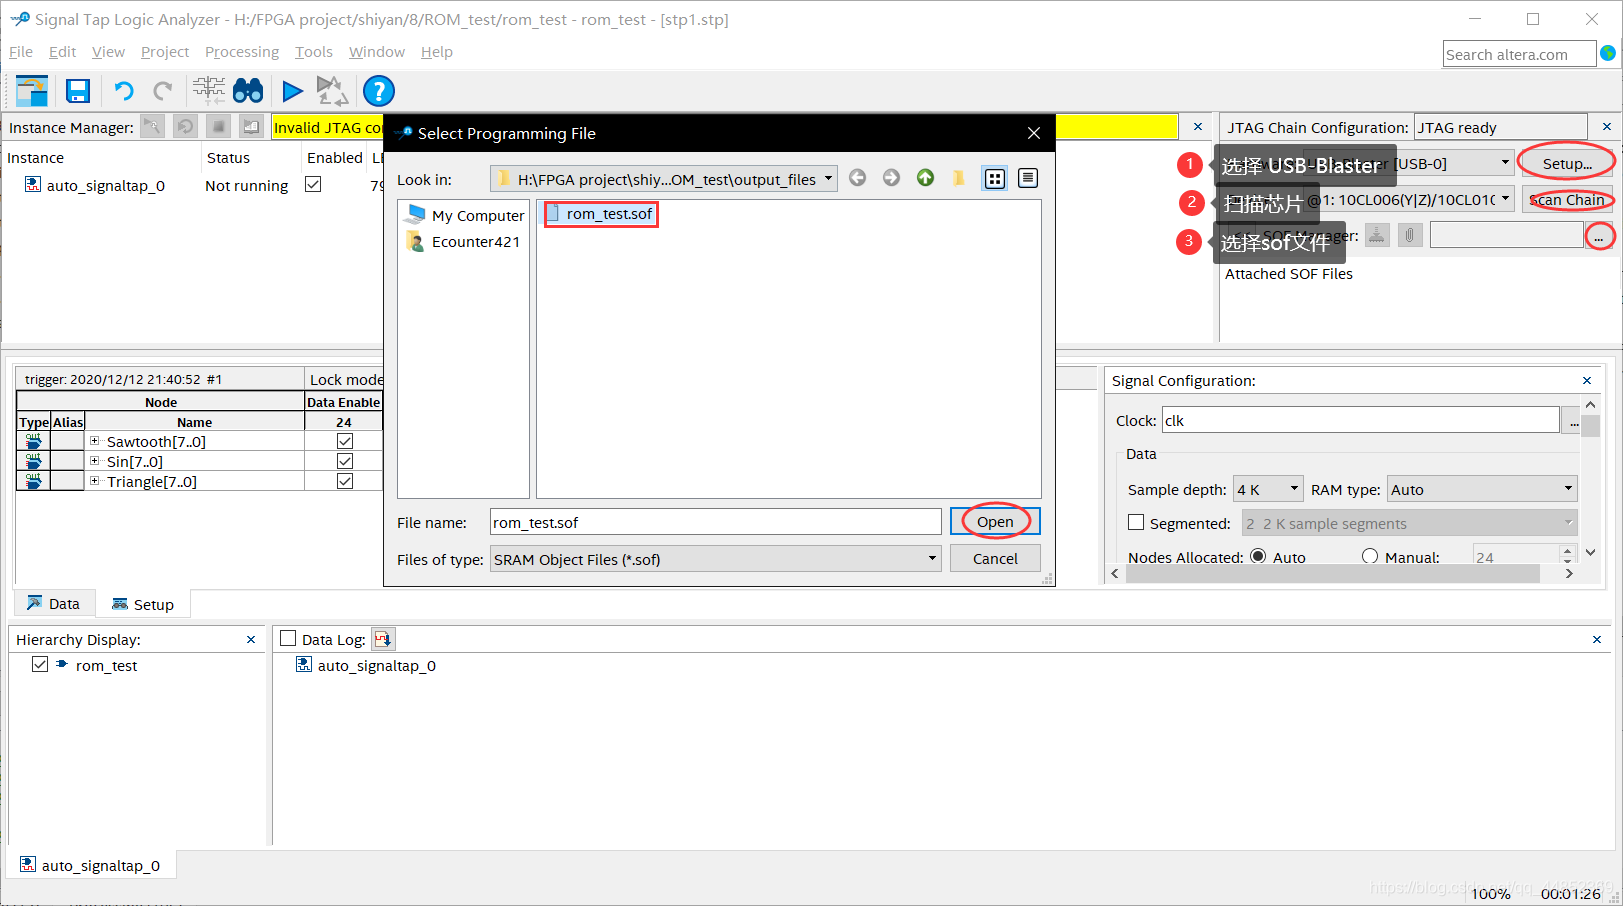Click the Autorun Analysis icon in Instance Manager
The height and width of the screenshot is (906, 1623).
point(185,127)
